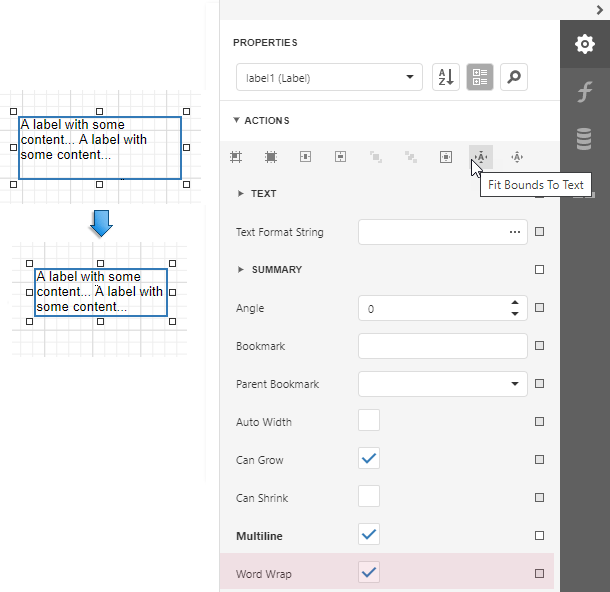Collapse the right panel with the chevron
The image size is (610, 592).
pyautogui.click(x=599, y=10)
